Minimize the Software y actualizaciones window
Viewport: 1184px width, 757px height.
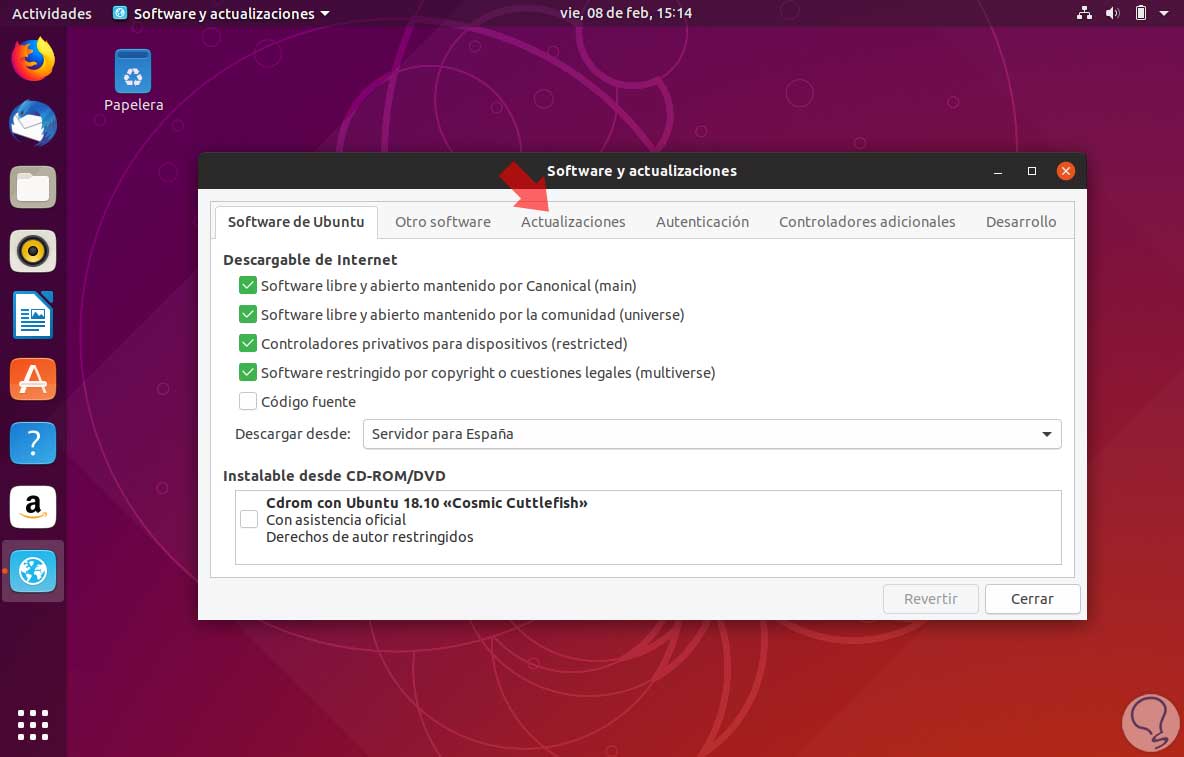[998, 171]
